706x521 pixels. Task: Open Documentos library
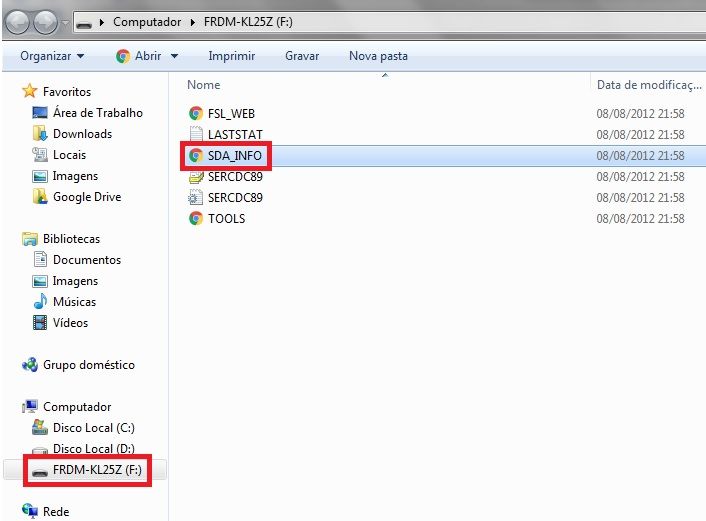pos(87,260)
